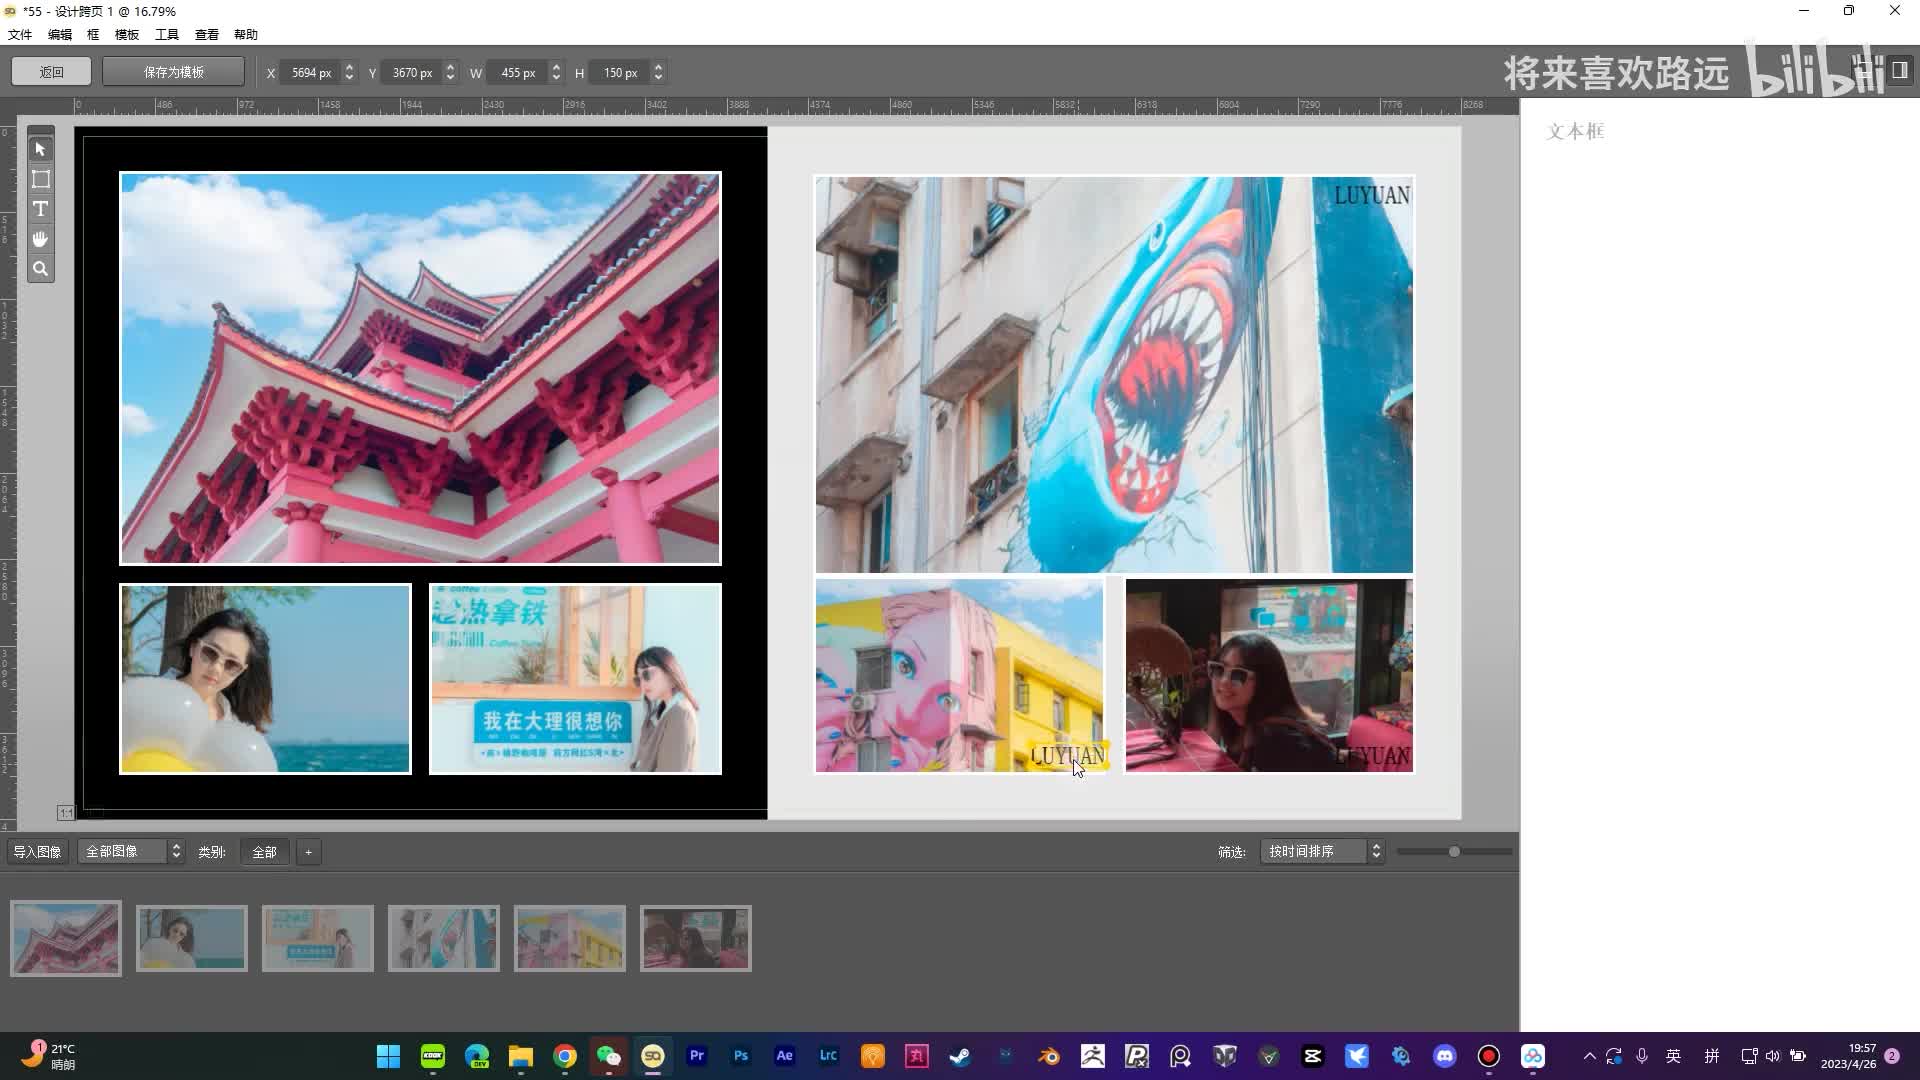Toggle the right side panel layout icon
The height and width of the screenshot is (1080, 1920).
(1900, 70)
